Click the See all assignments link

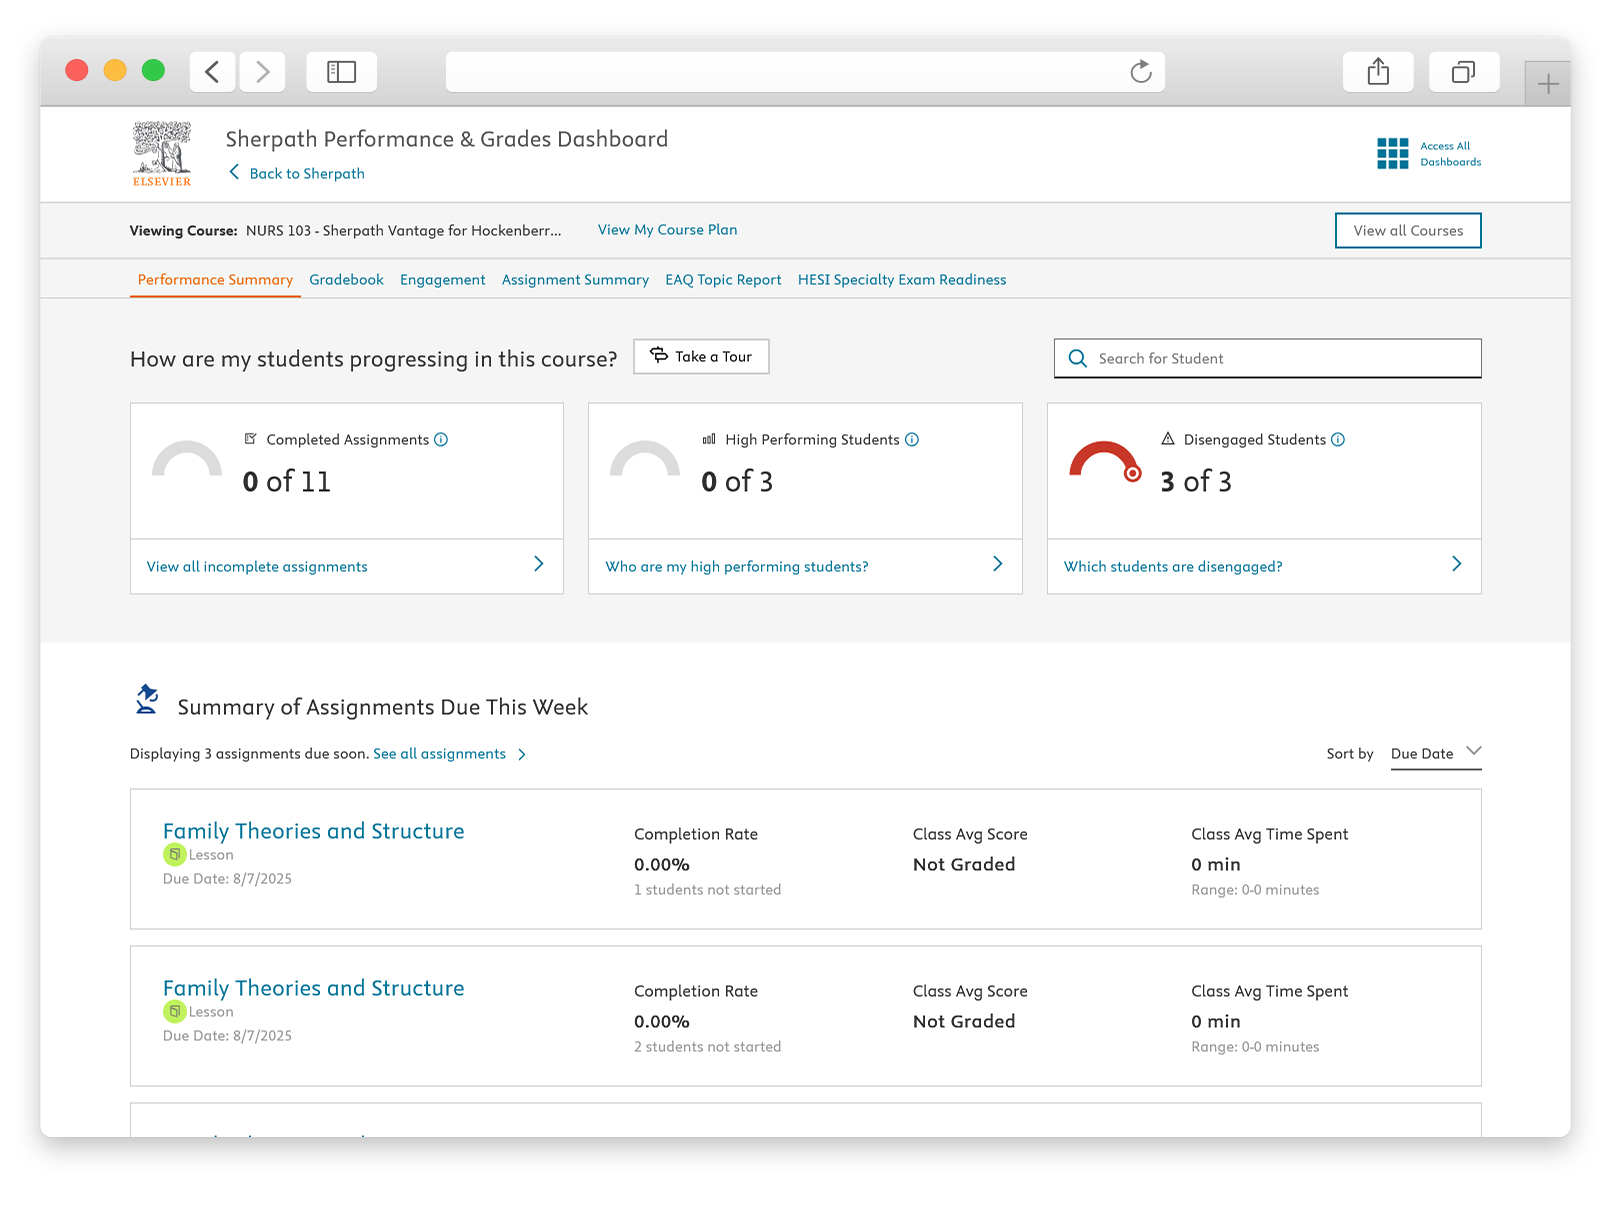(x=439, y=754)
